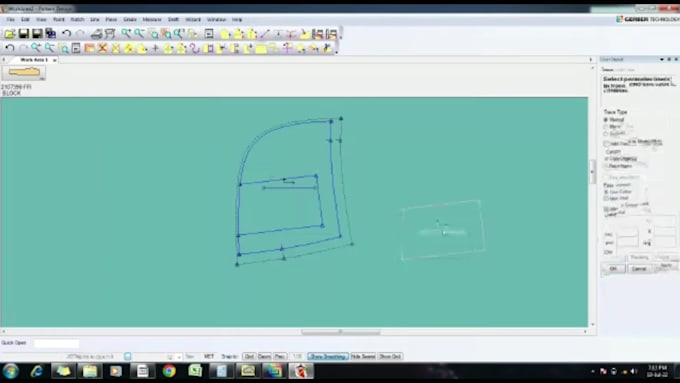Click the red X delete icon
Image resolution: width=680 pixels, height=383 pixels.
102,48
